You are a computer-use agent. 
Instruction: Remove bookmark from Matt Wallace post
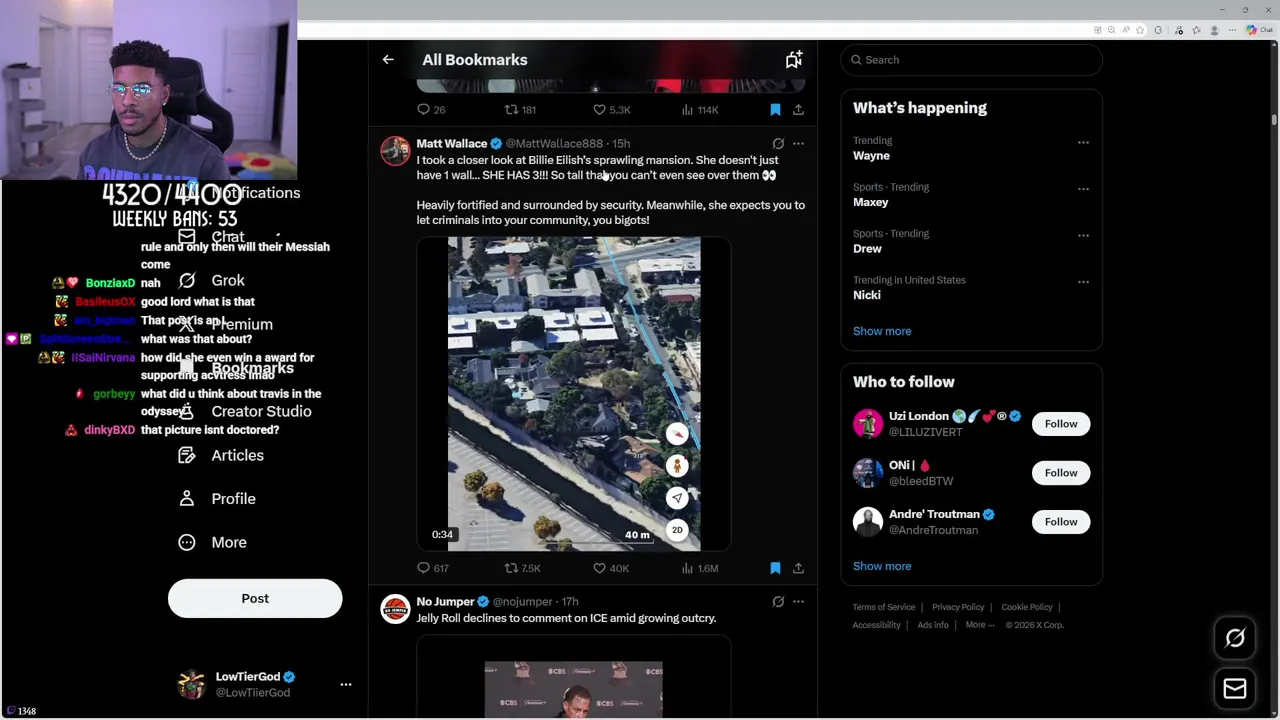point(775,568)
